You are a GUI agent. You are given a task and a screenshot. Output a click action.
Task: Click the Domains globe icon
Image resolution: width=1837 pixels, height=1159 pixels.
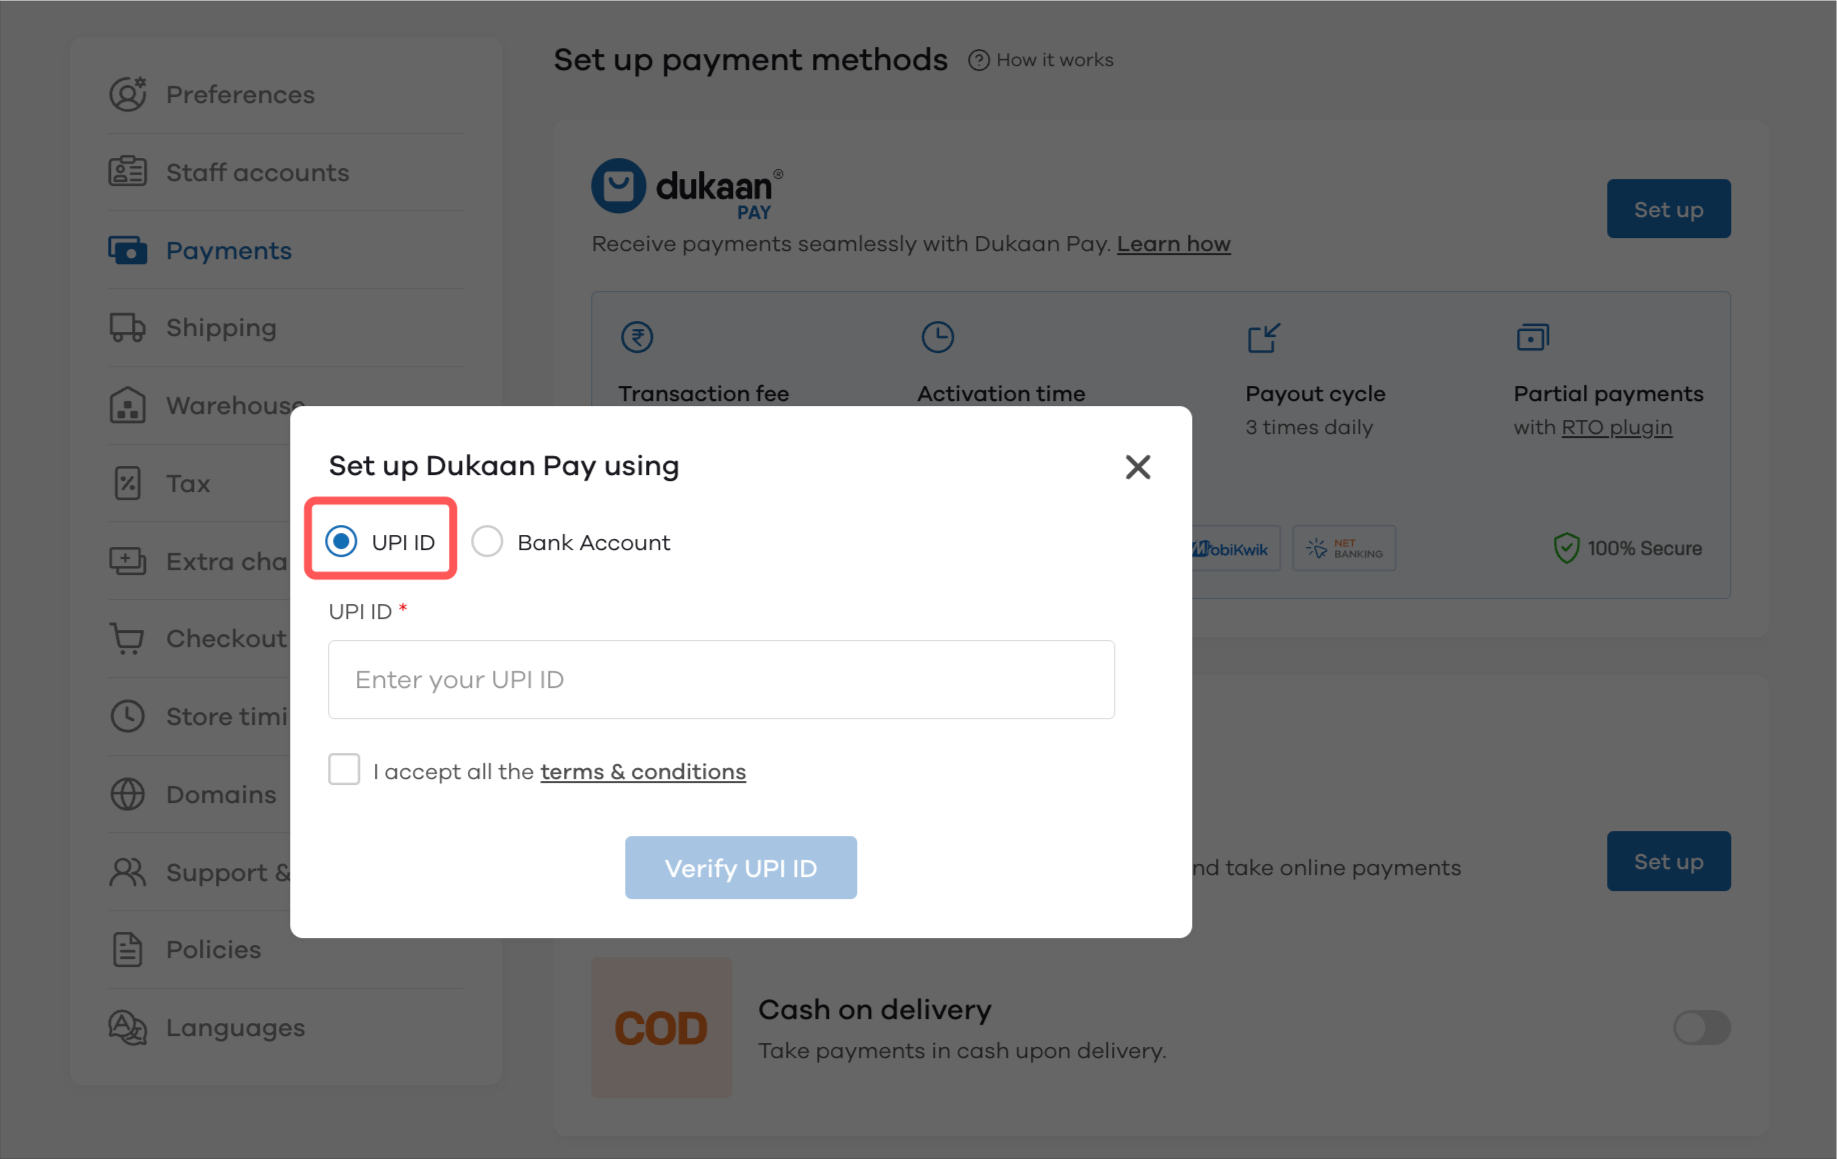(x=127, y=794)
